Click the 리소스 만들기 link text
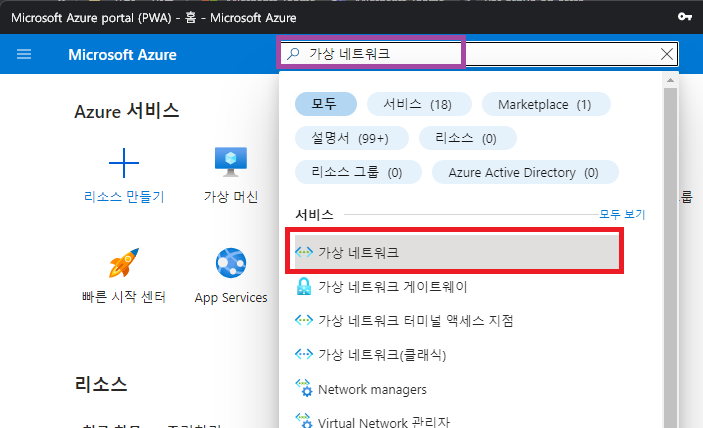The width and height of the screenshot is (703, 428). (x=124, y=196)
